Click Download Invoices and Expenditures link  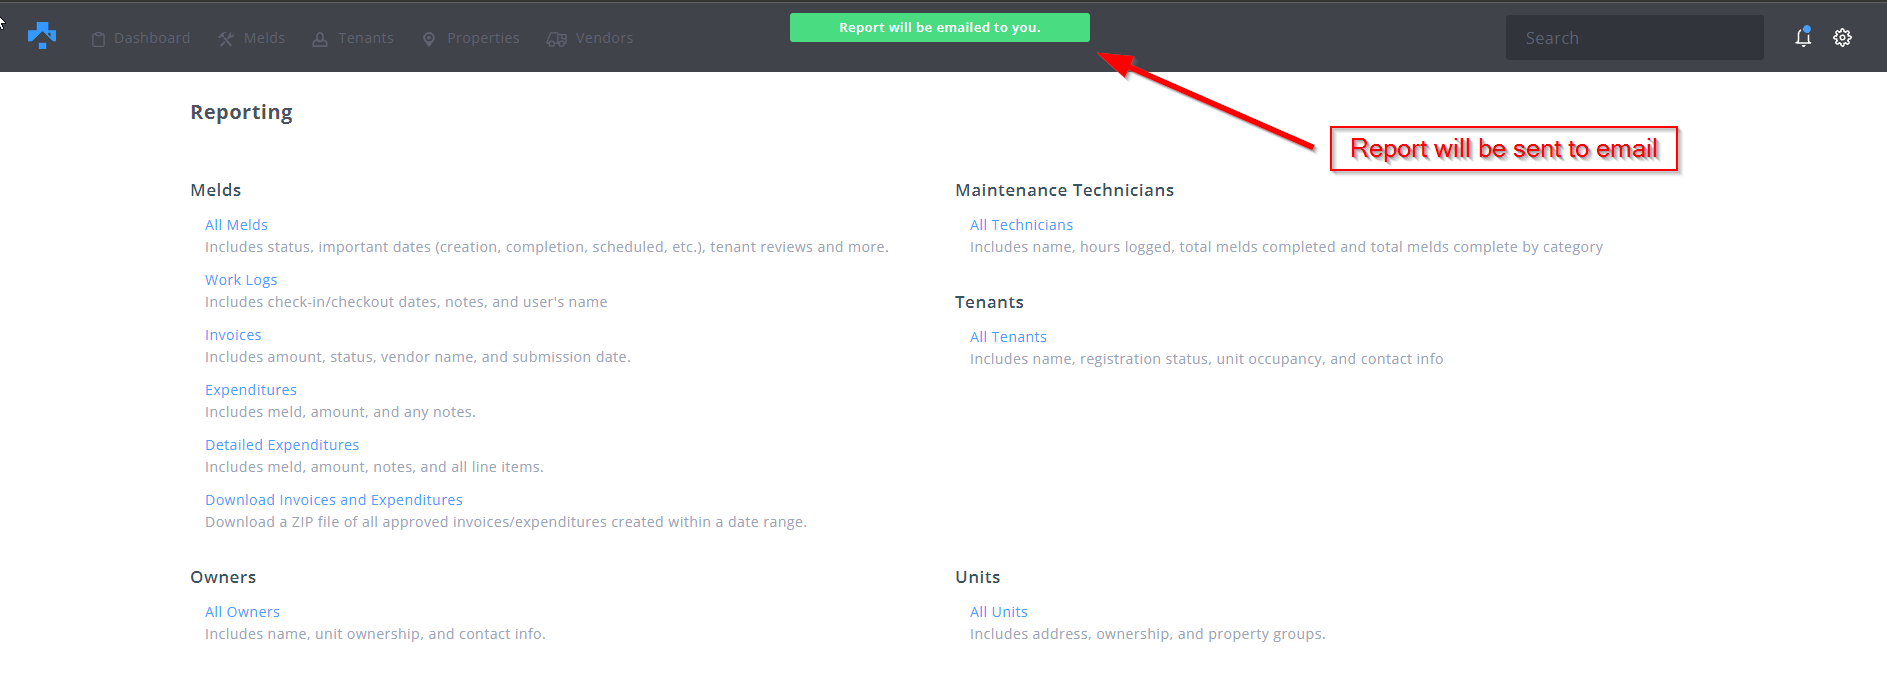click(x=334, y=500)
